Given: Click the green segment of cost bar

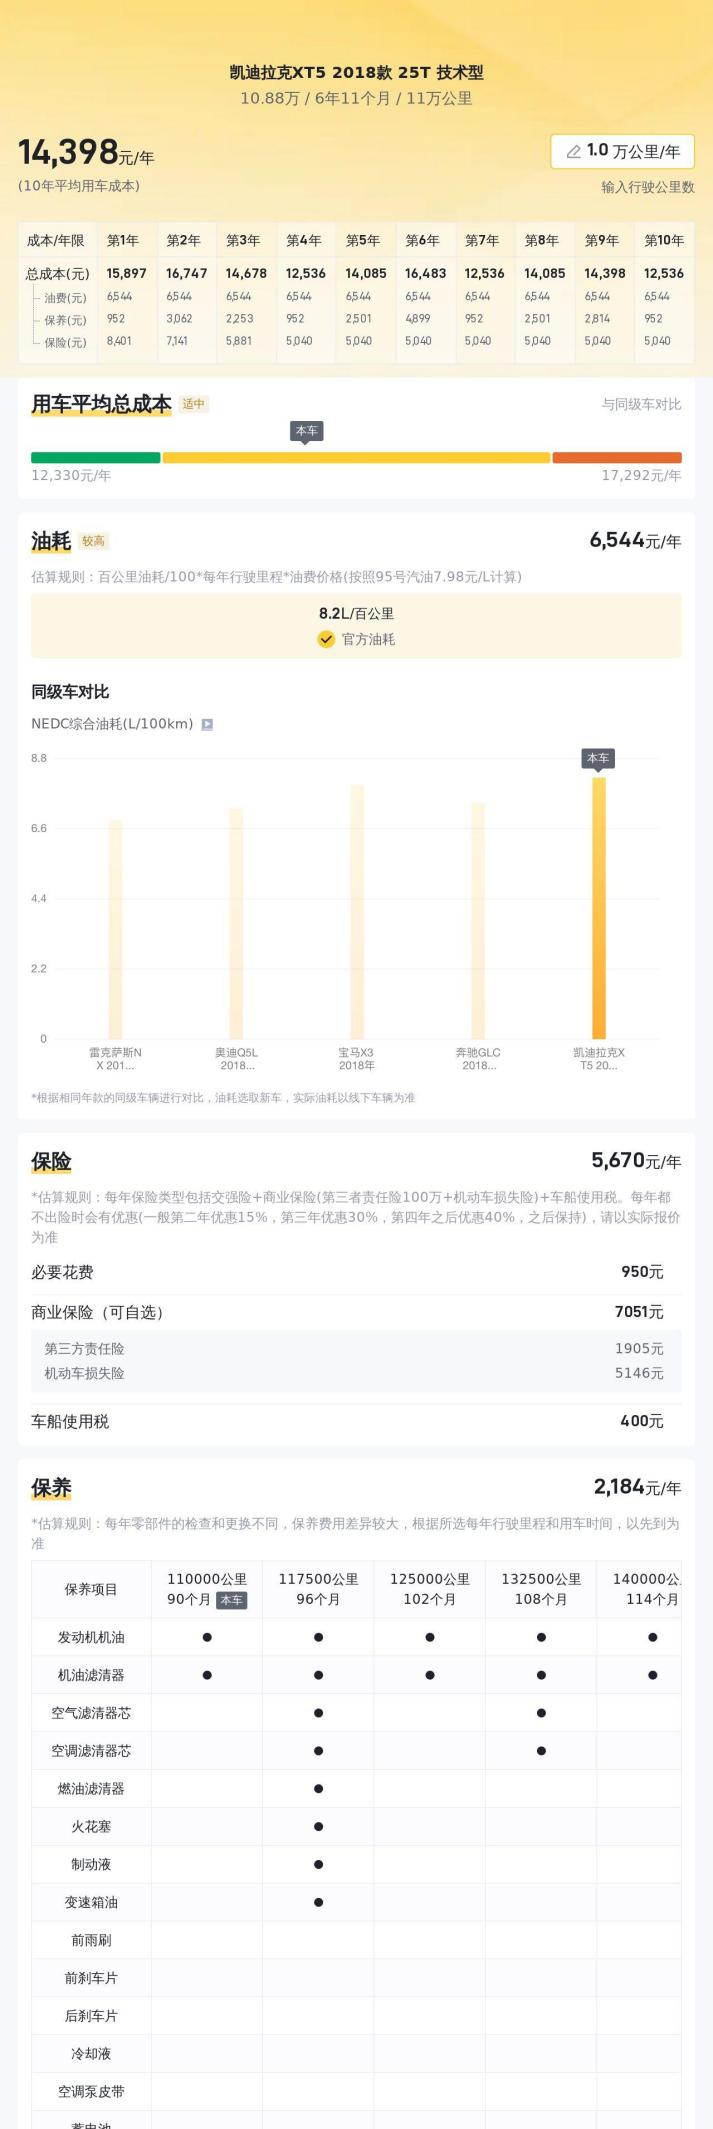Looking at the screenshot, I should 95,457.
